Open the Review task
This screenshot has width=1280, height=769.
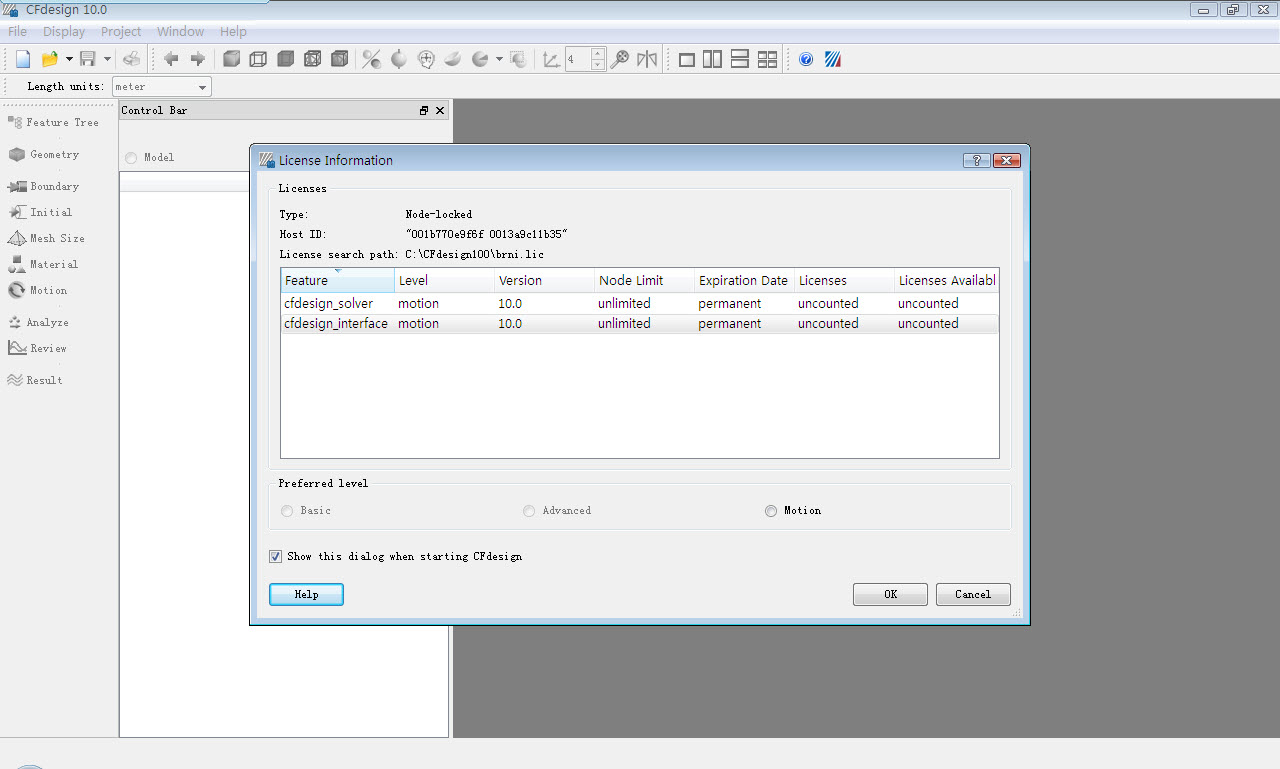coord(37,349)
